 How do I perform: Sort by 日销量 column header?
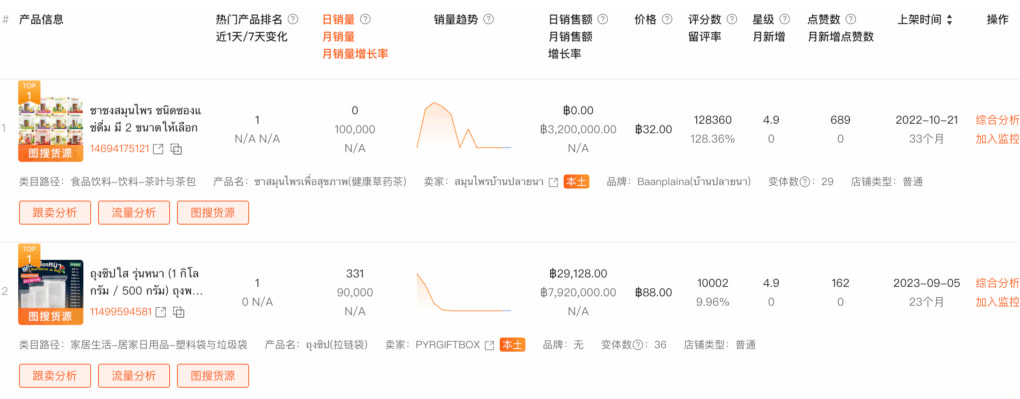pos(338,20)
